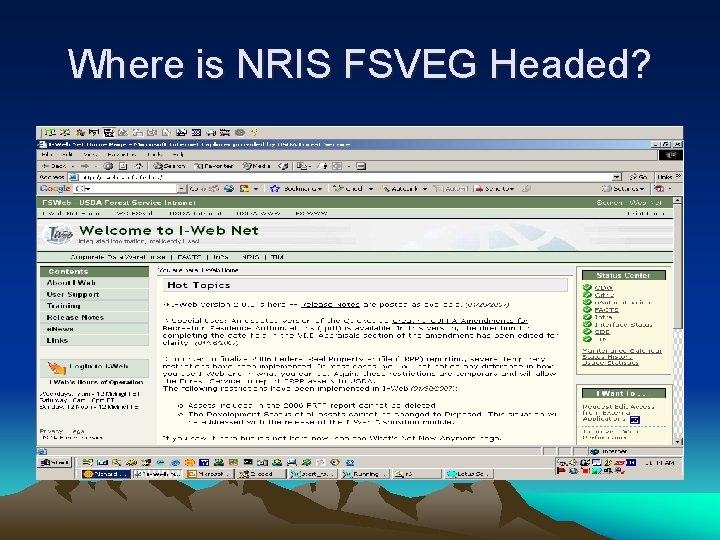The height and width of the screenshot is (540, 720).
Task: Switch to I-Web taskbar window button
Action: (x=158, y=474)
